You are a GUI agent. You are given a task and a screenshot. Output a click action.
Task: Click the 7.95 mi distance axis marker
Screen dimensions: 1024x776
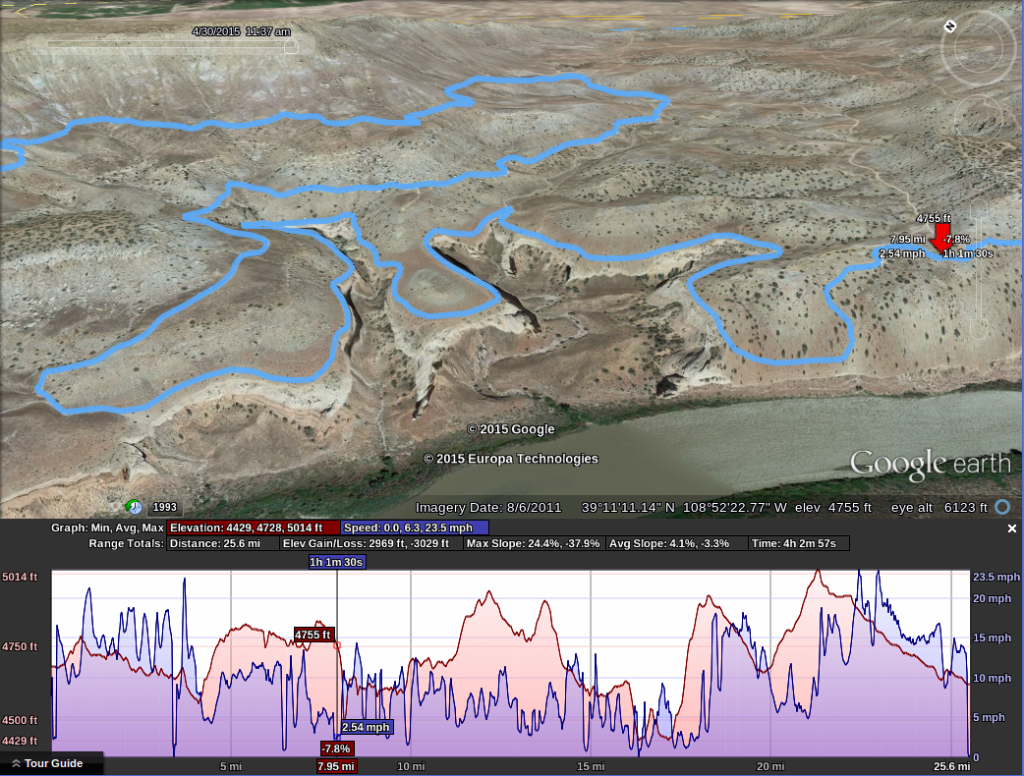[337, 766]
